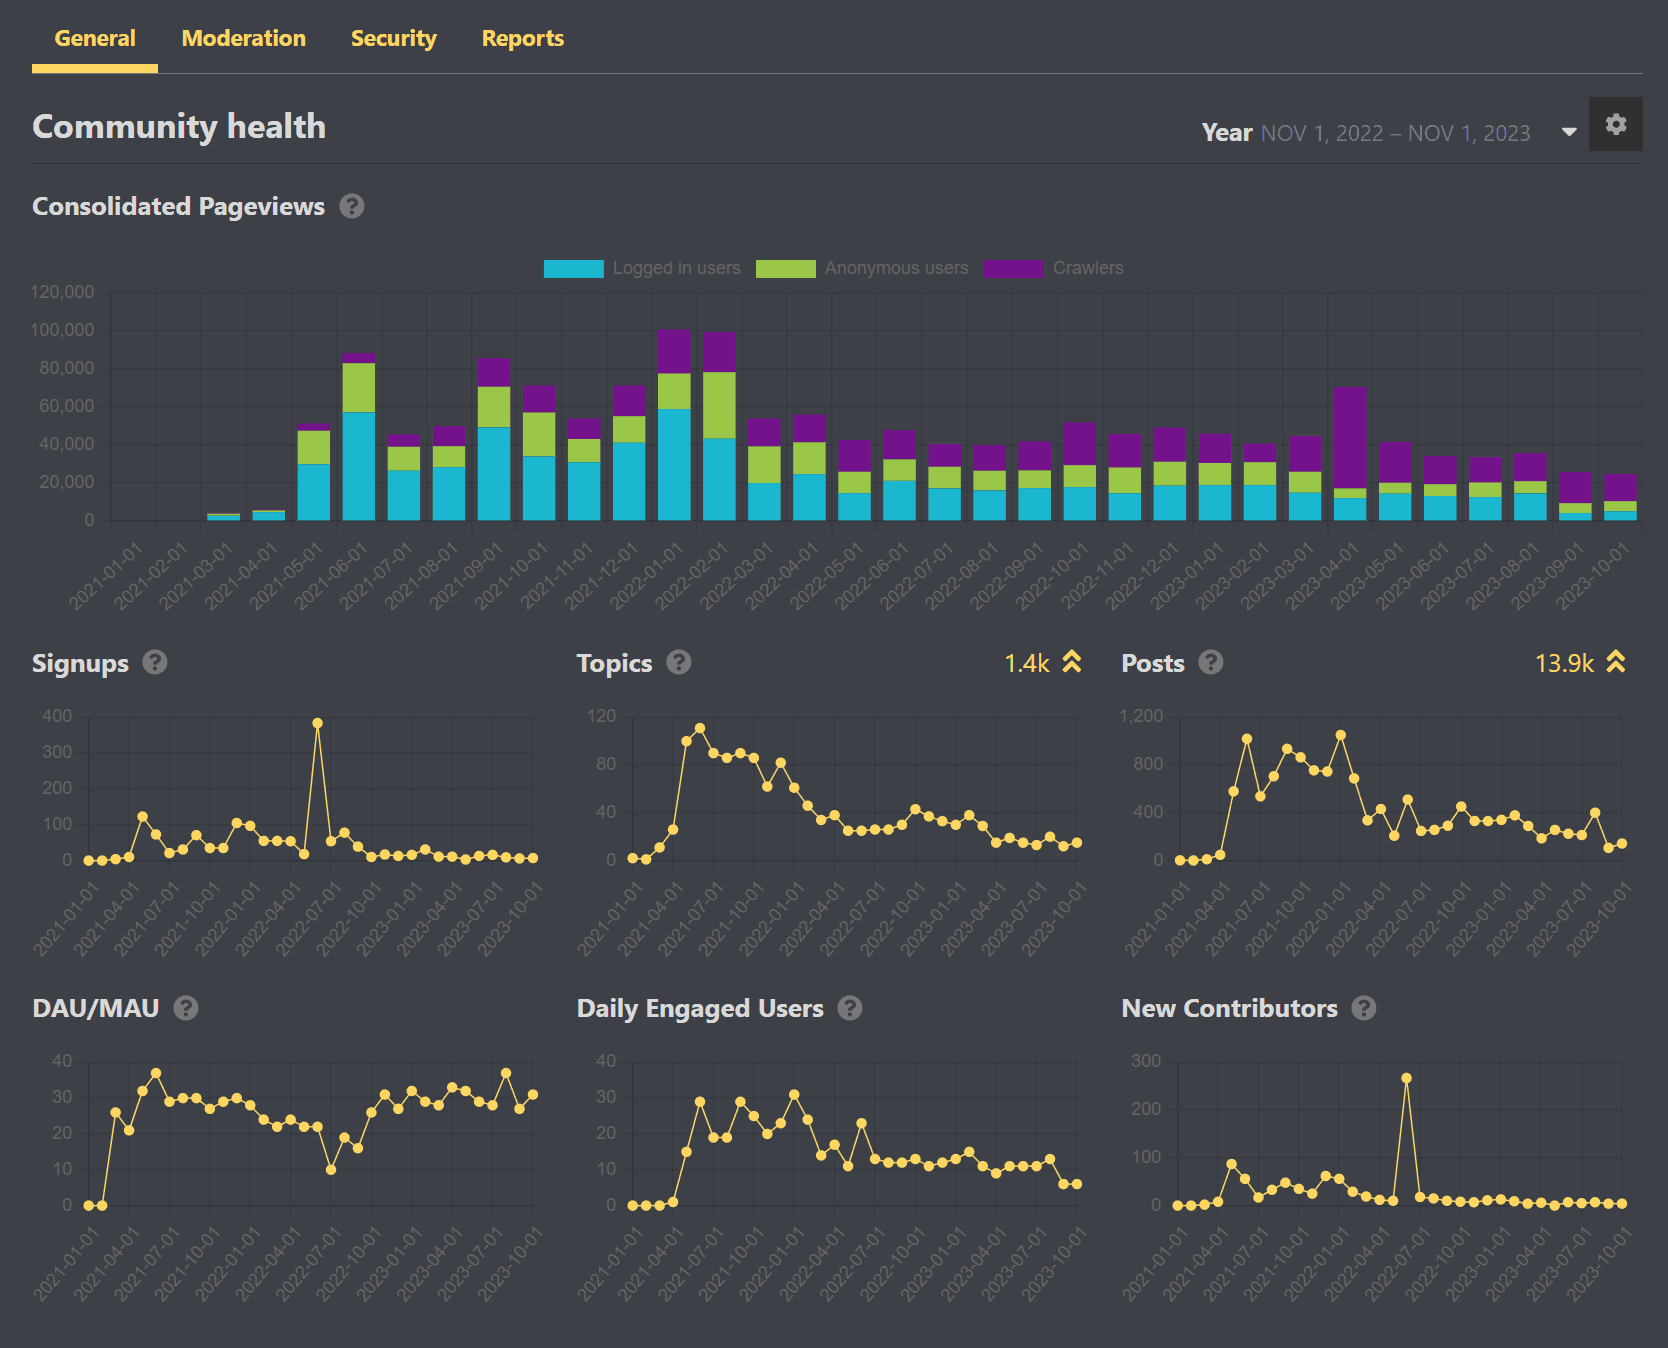The image size is (1668, 1348).
Task: Expand the Year period dropdown arrow
Action: (1569, 132)
